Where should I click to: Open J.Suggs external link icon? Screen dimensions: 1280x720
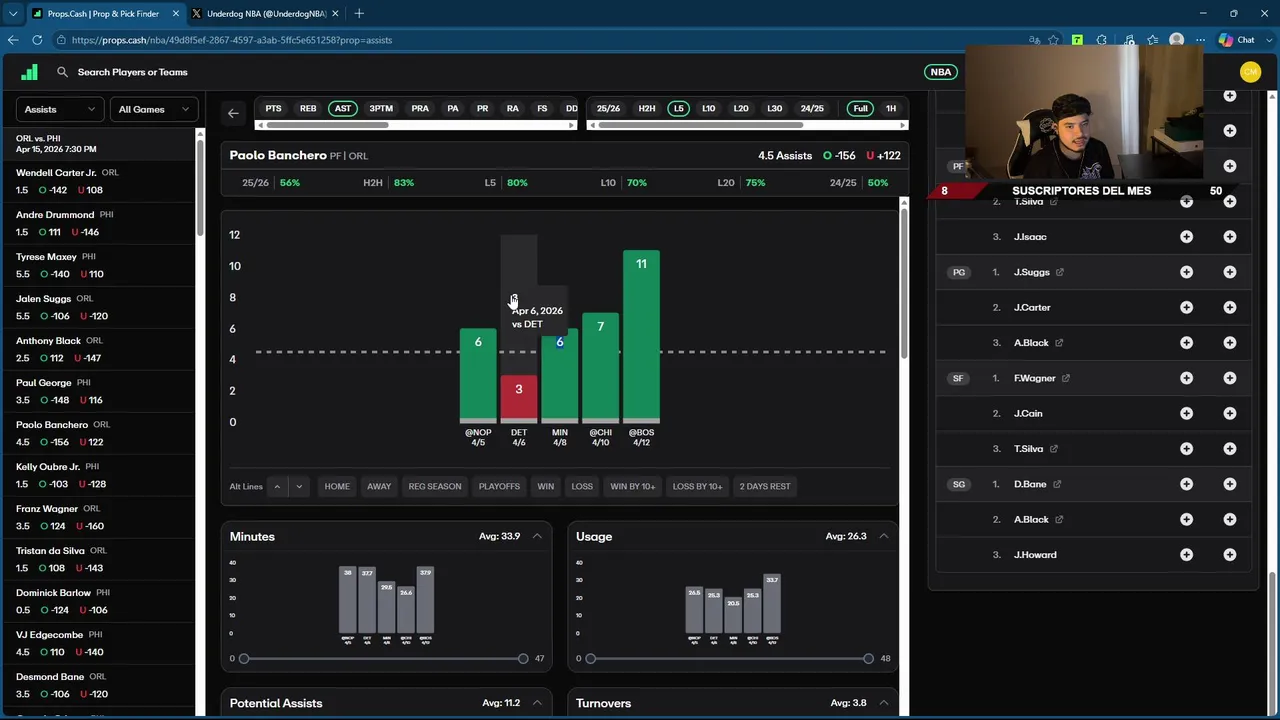pyautogui.click(x=1059, y=272)
